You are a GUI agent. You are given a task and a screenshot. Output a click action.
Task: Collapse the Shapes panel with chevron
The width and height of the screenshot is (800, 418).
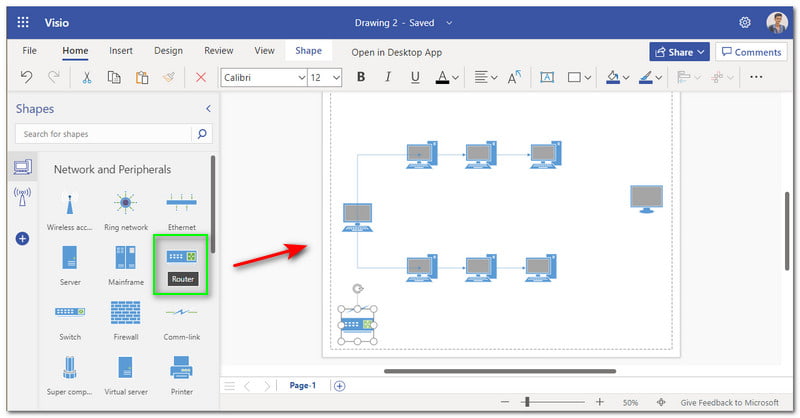pos(208,108)
